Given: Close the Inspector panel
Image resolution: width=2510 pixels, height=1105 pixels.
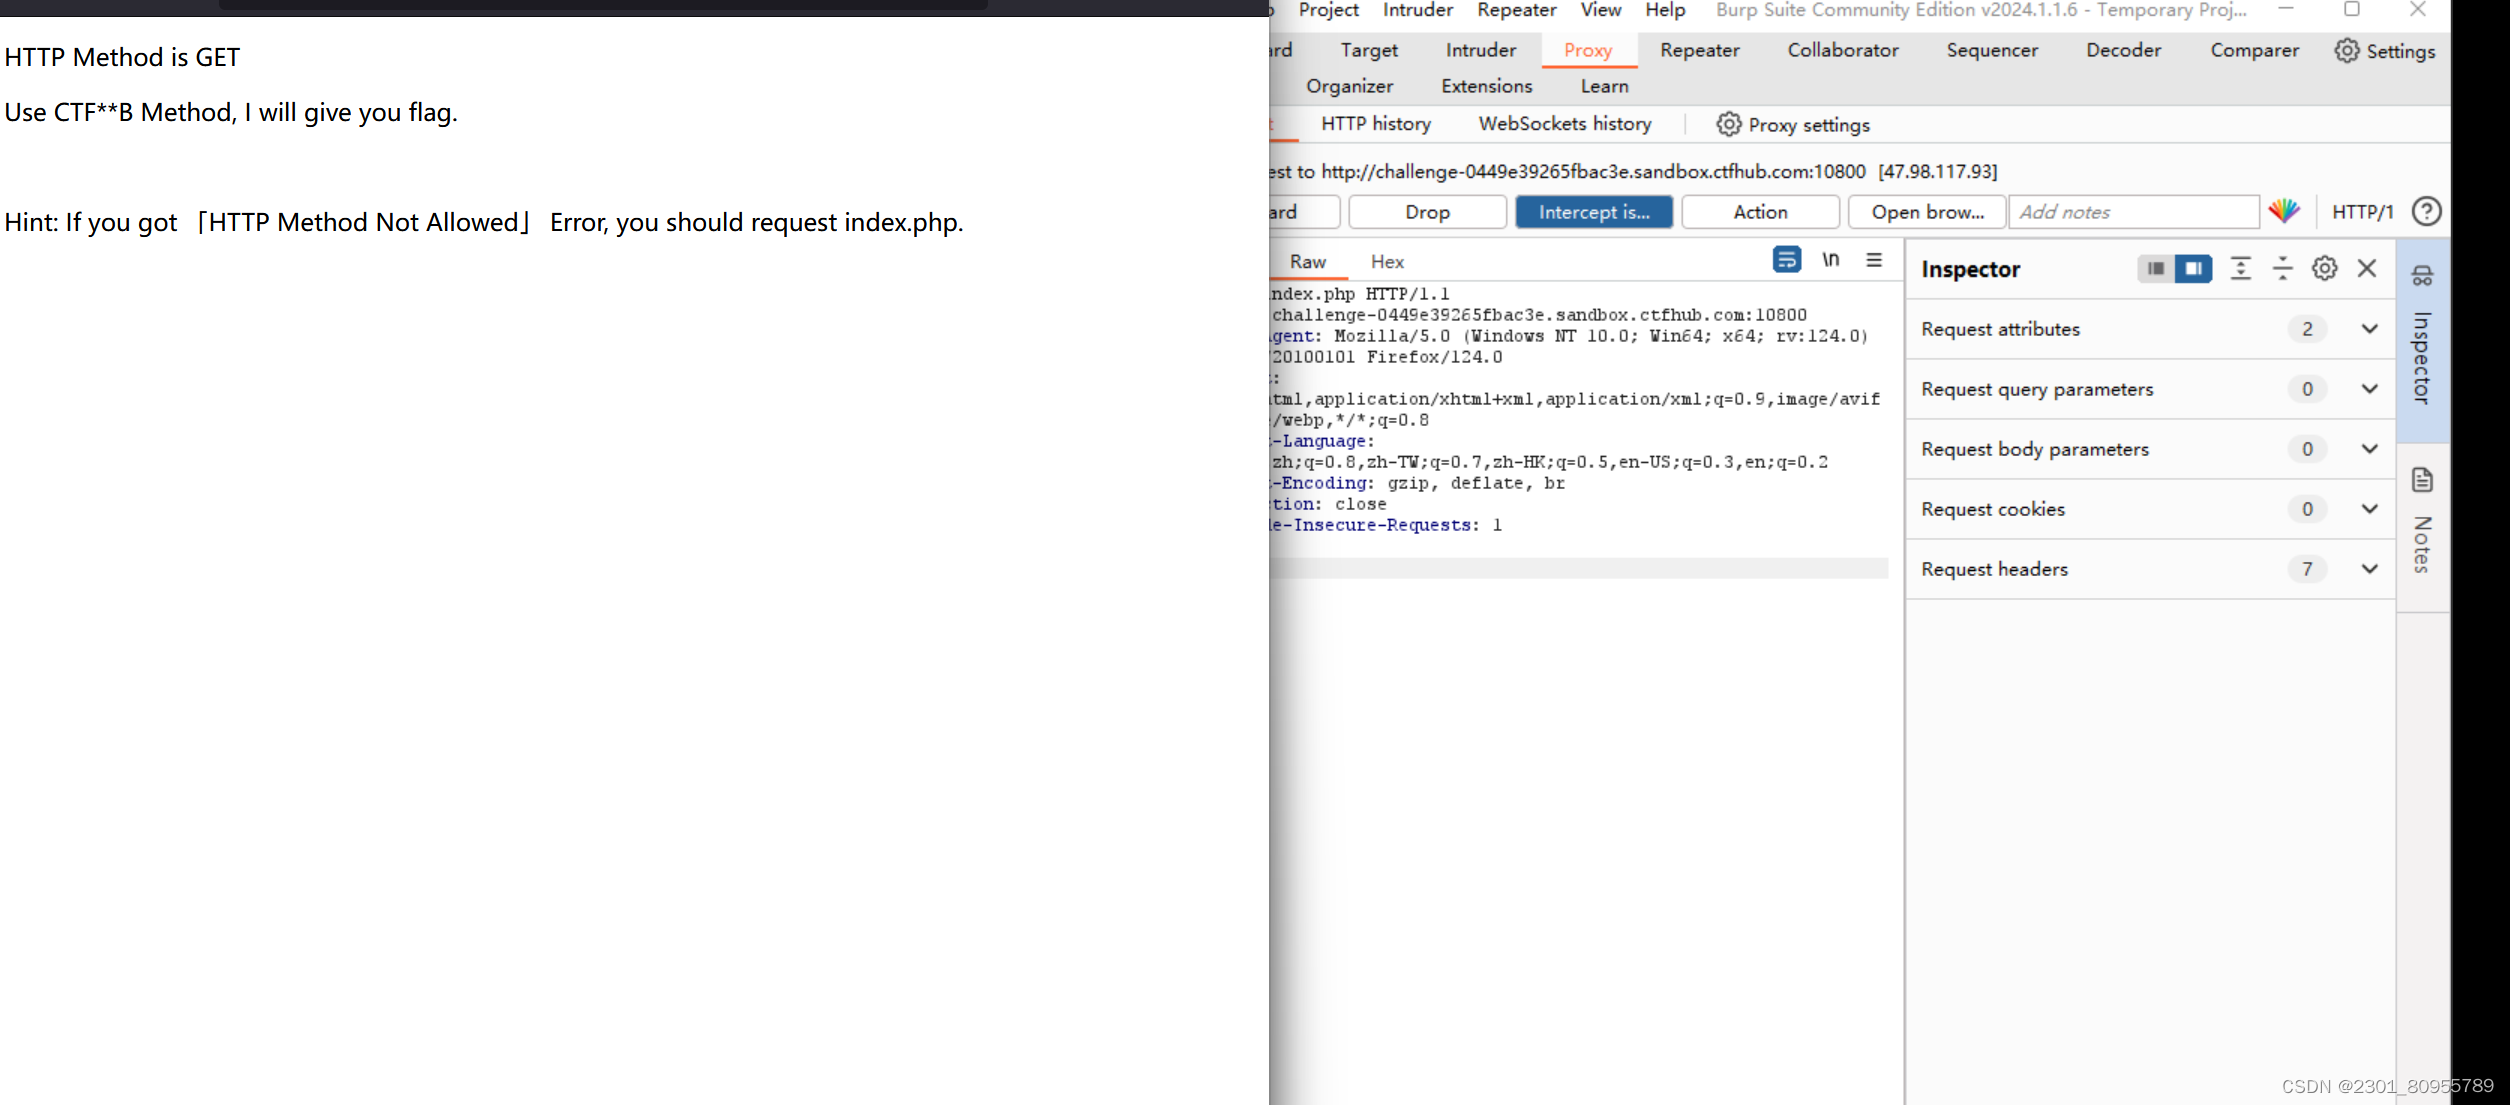Looking at the screenshot, I should tap(2367, 268).
